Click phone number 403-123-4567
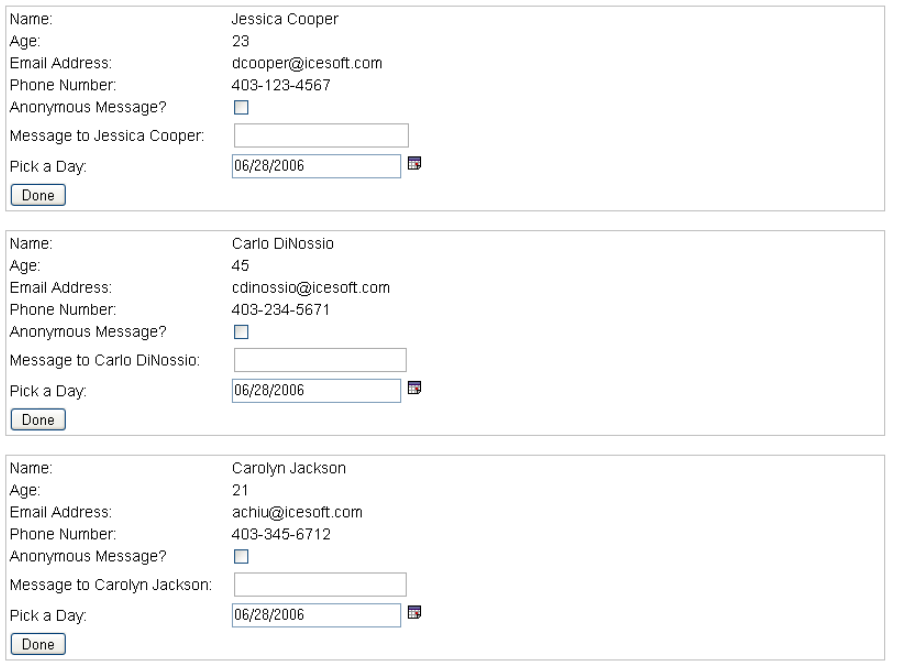The image size is (897, 663). (280, 85)
